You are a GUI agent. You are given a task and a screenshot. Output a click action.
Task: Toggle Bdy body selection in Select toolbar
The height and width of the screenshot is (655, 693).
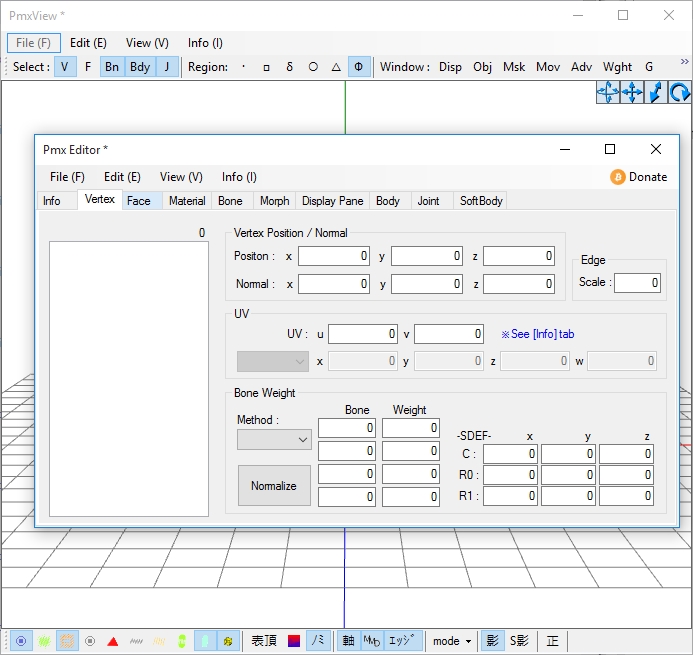click(x=140, y=67)
